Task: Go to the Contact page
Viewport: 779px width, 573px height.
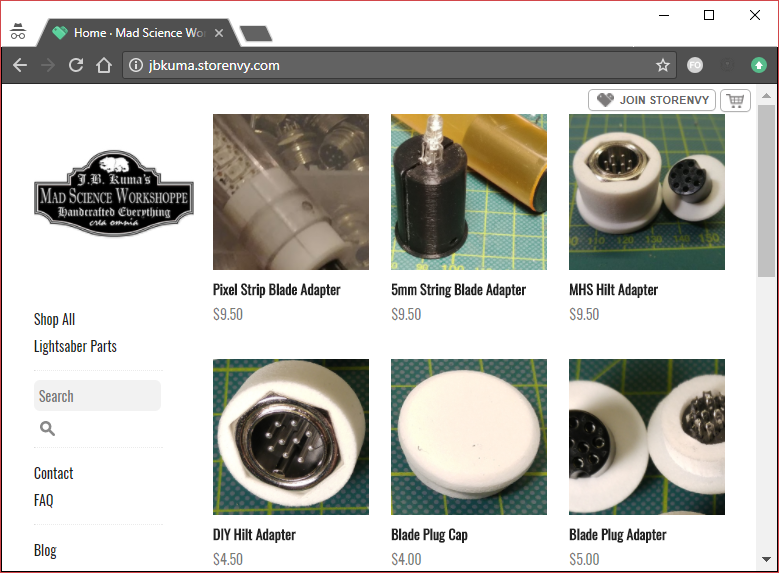Action: 53,473
